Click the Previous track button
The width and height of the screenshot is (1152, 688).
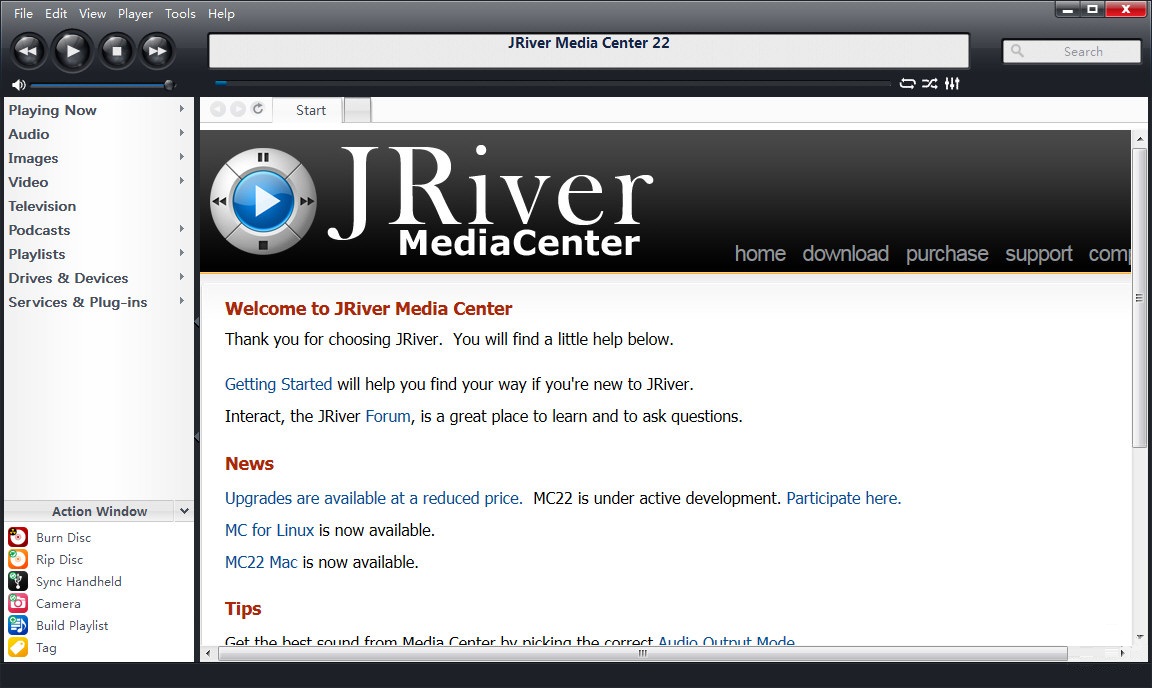[29, 51]
